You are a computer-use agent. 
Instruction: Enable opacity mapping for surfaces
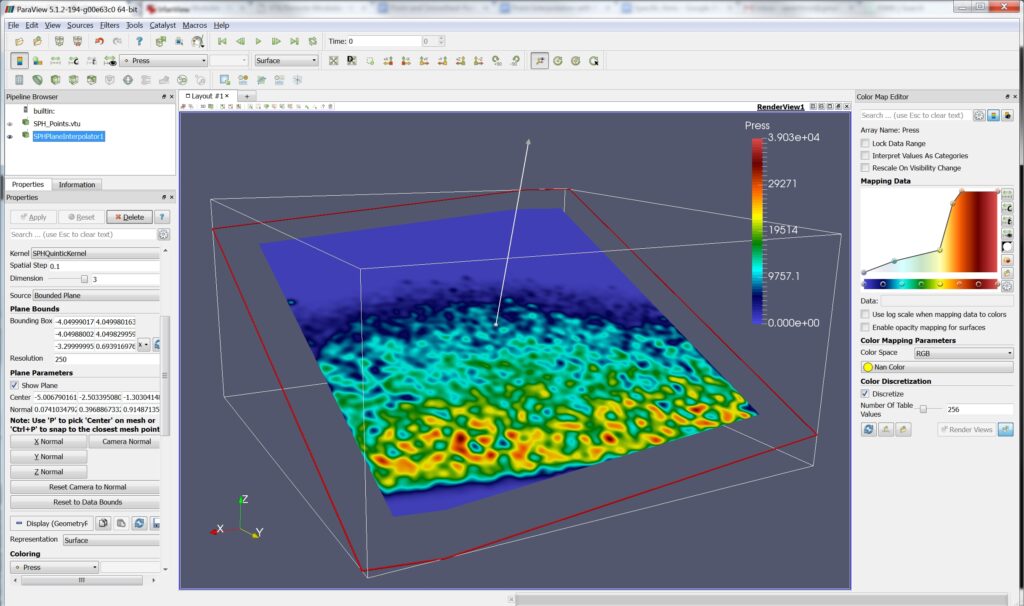(x=865, y=328)
